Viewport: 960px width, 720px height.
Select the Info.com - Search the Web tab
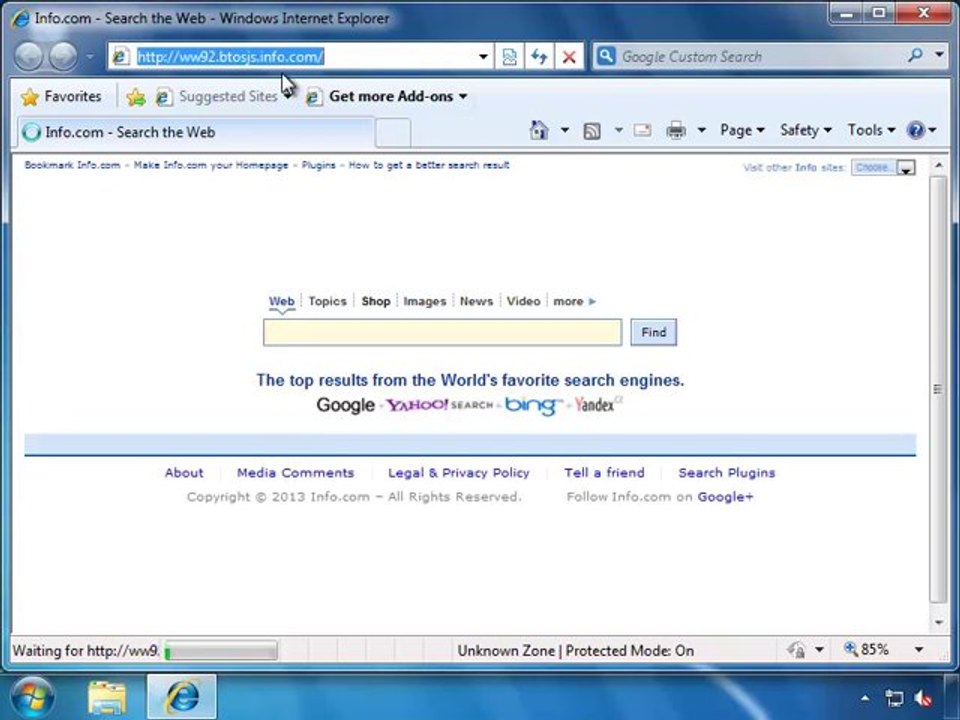point(196,132)
